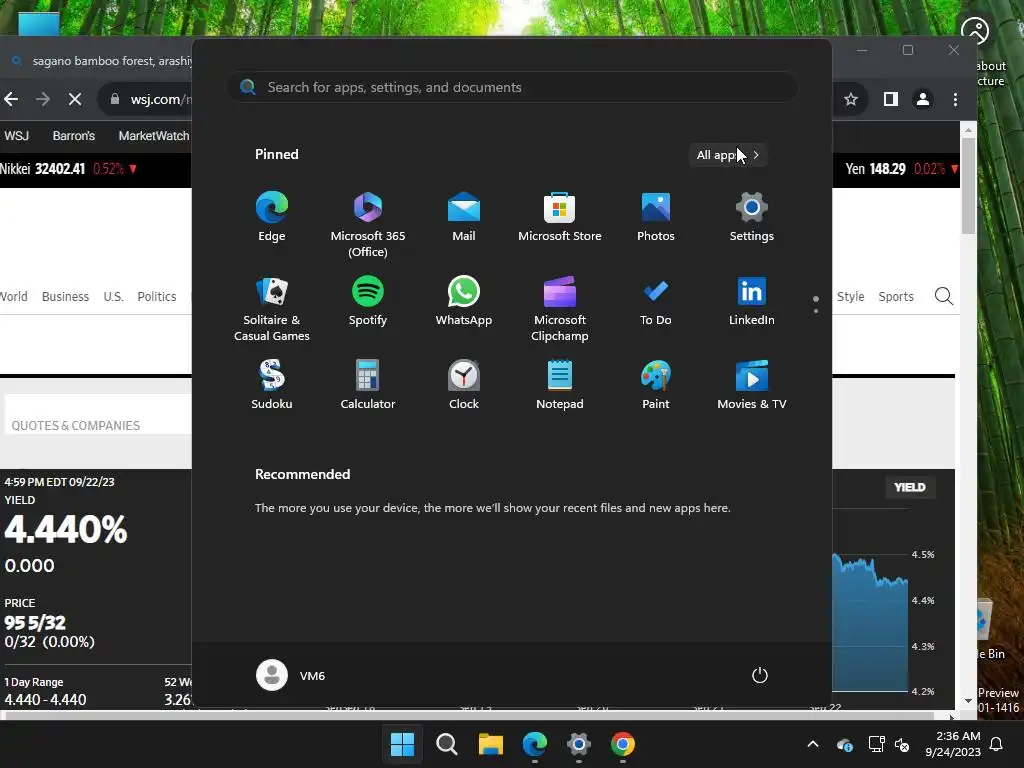1024x768 pixels.
Task: Click the WSJ link in the top bar
Action: coord(16,136)
